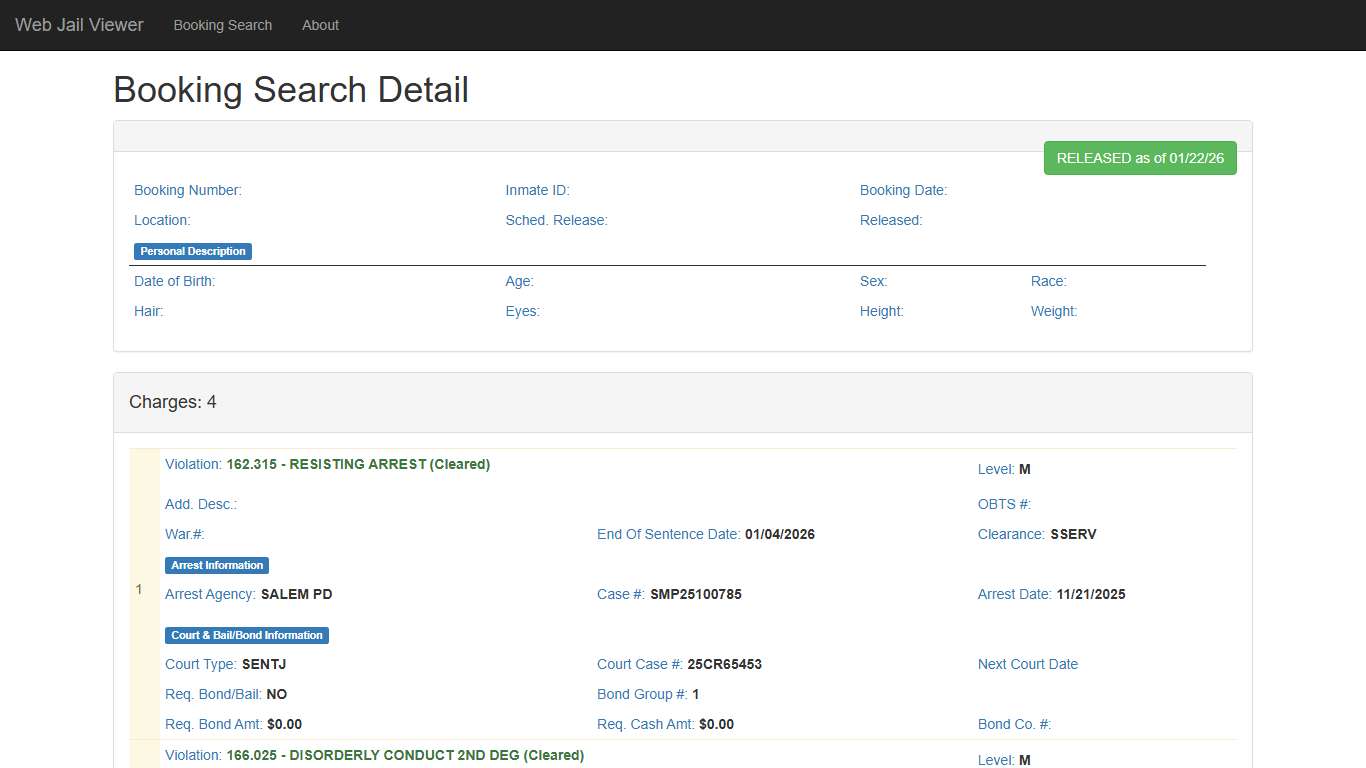Image resolution: width=1366 pixels, height=768 pixels.
Task: Select the Disorderly Conduct 2nd Deg violation
Action: coord(404,755)
